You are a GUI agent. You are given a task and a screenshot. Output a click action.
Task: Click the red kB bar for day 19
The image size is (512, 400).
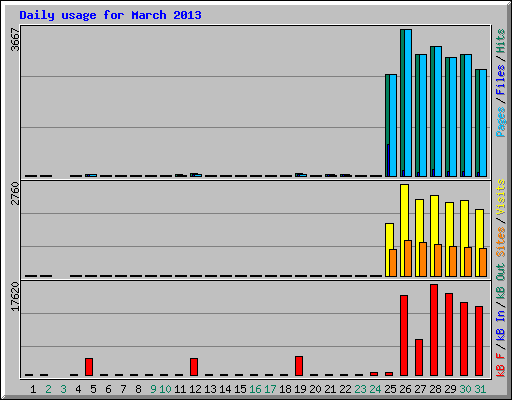[299, 366]
